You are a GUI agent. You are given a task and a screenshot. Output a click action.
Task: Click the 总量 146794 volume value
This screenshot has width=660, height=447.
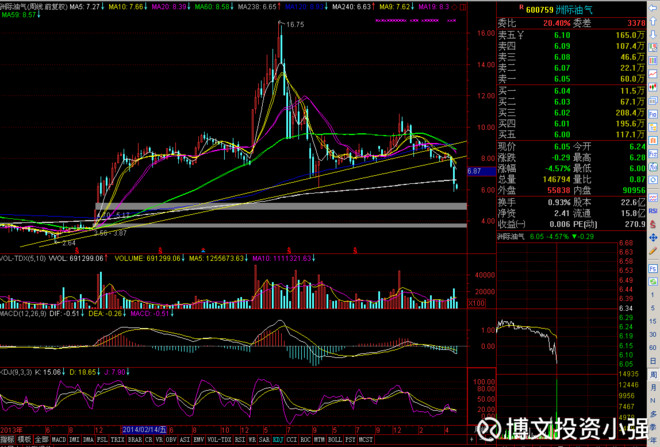tap(556, 179)
